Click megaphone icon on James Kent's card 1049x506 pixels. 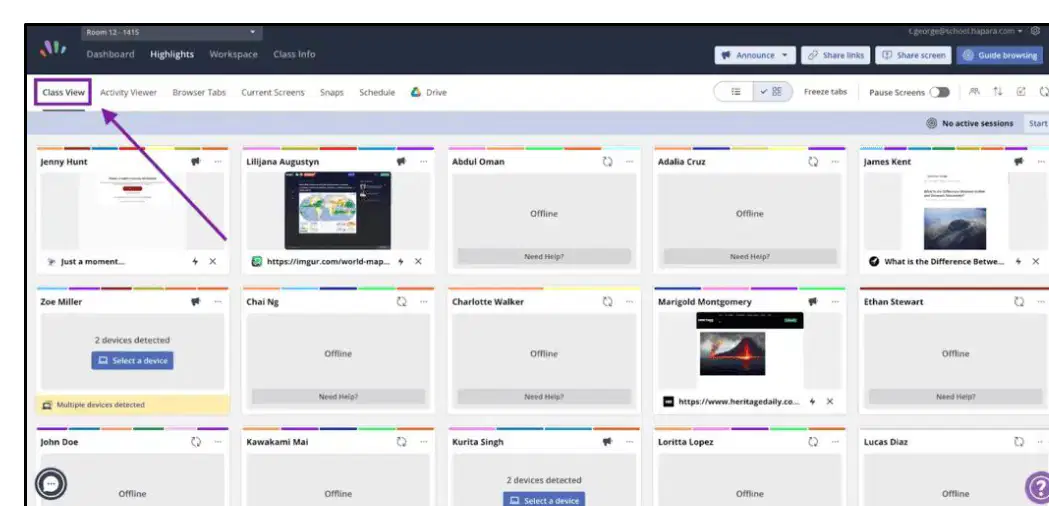tap(1018, 162)
